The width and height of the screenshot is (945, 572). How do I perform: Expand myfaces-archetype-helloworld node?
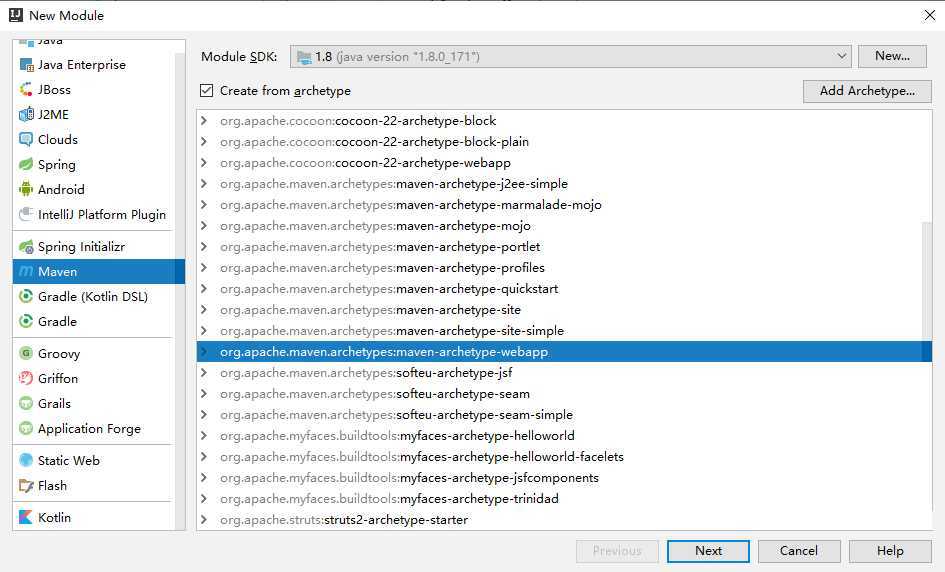[x=204, y=436]
